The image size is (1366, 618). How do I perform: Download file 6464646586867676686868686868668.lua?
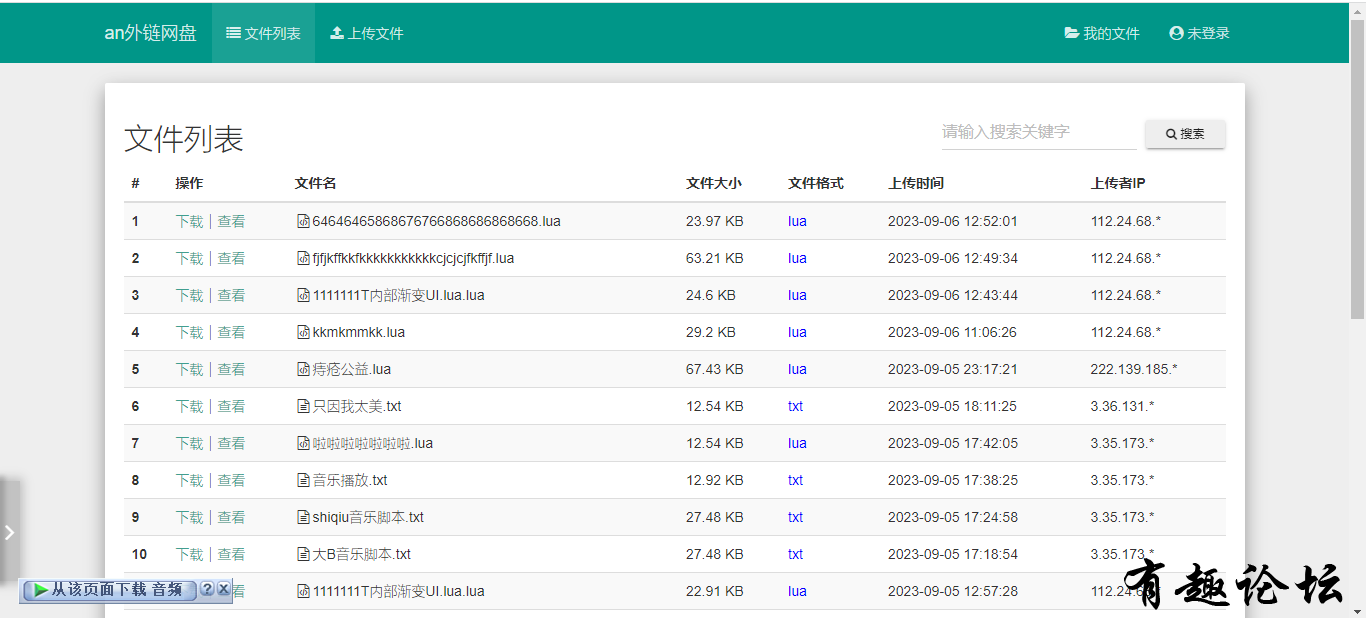point(189,221)
